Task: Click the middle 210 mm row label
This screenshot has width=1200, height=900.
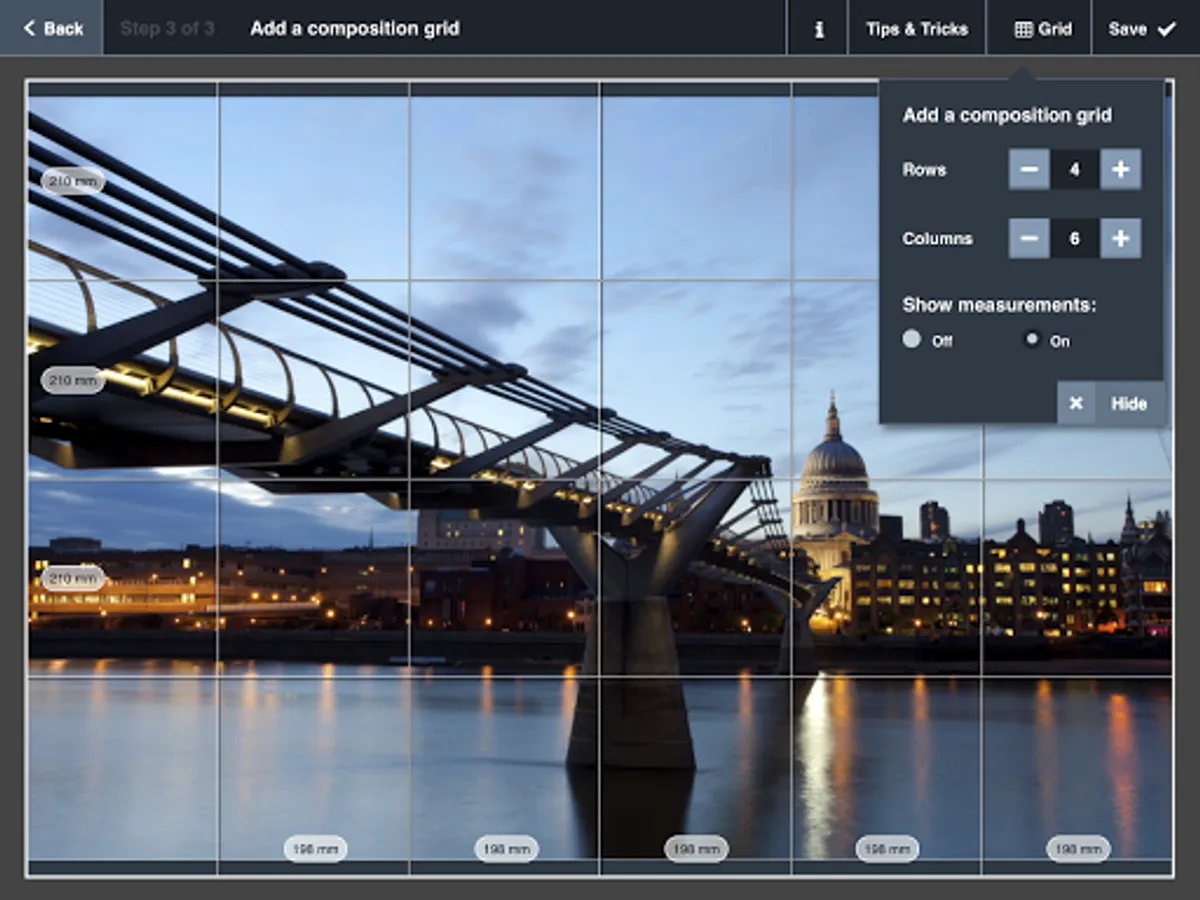Action: (73, 380)
